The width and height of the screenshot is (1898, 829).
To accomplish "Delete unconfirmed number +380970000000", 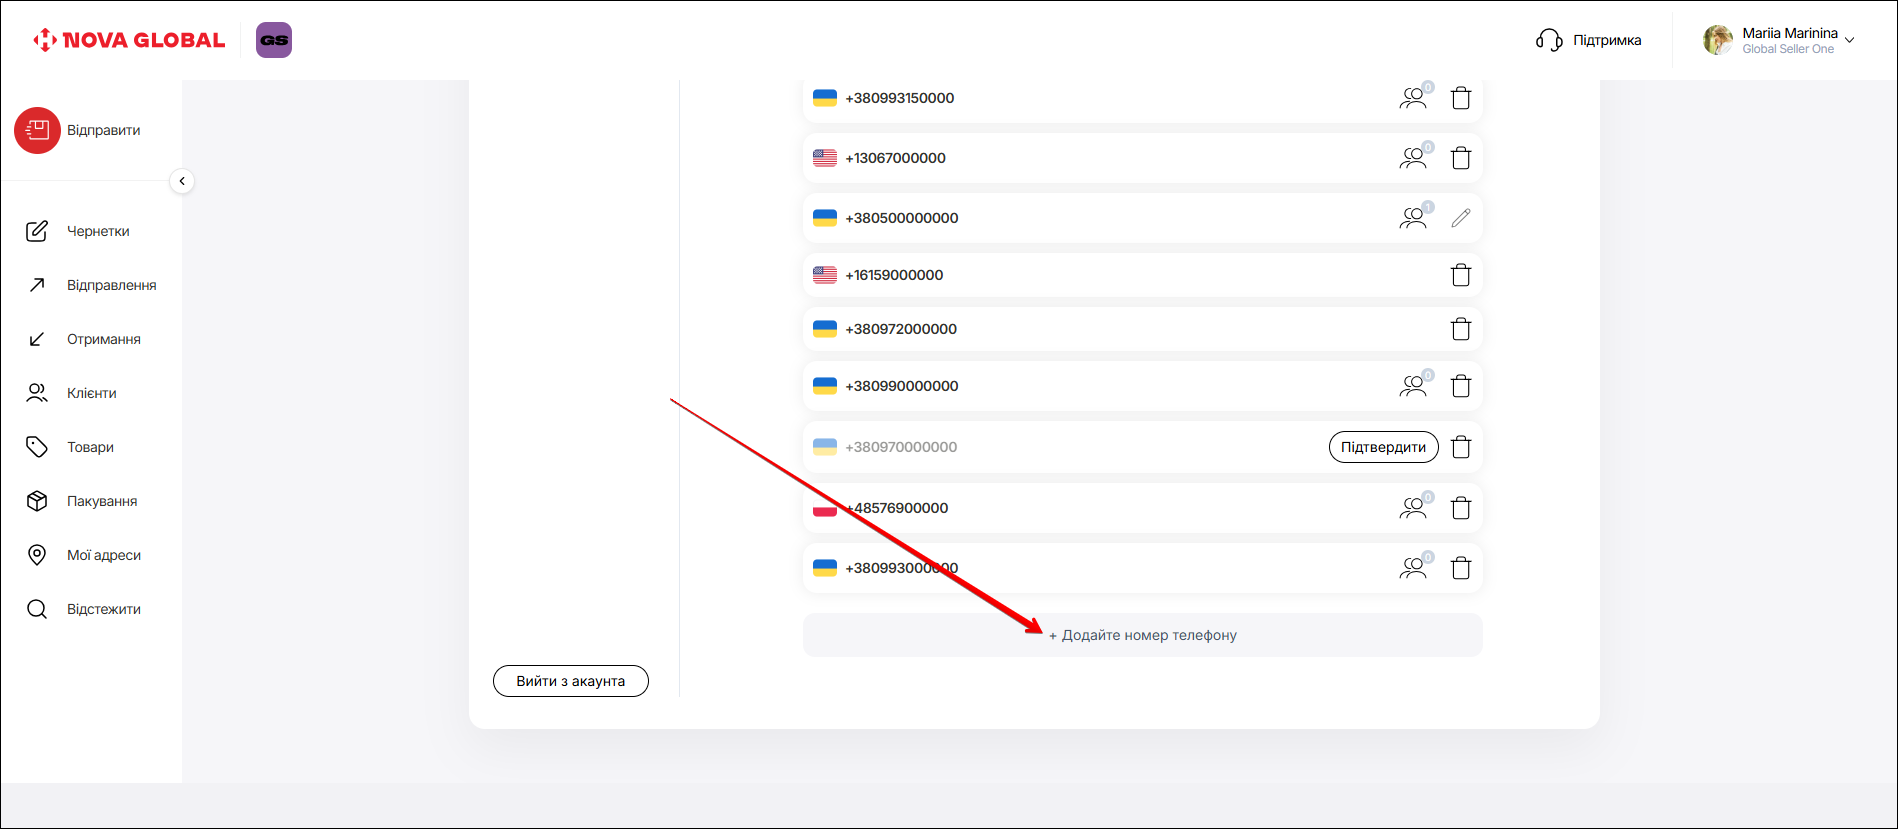I will pyautogui.click(x=1460, y=447).
